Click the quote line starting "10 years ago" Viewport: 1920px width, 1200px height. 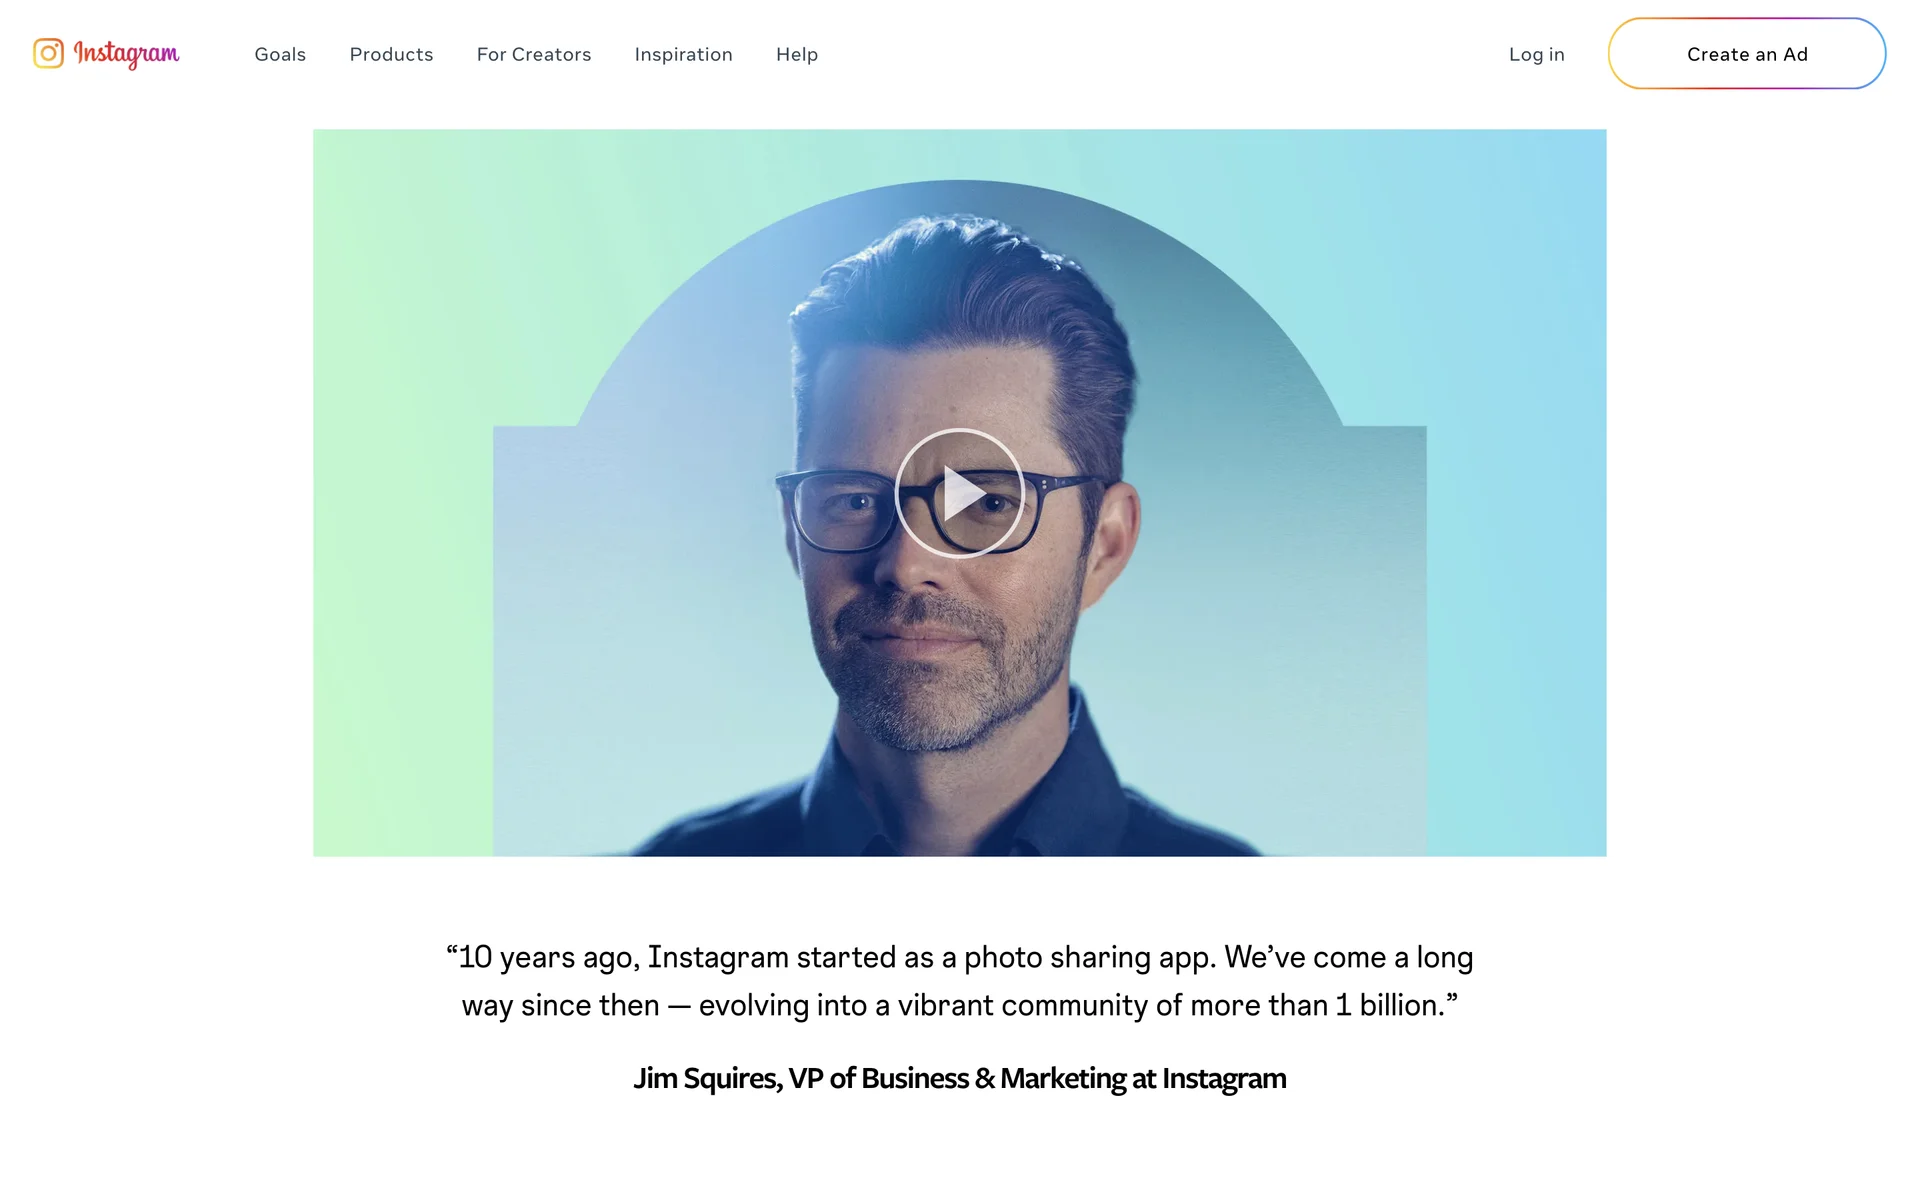point(959,957)
